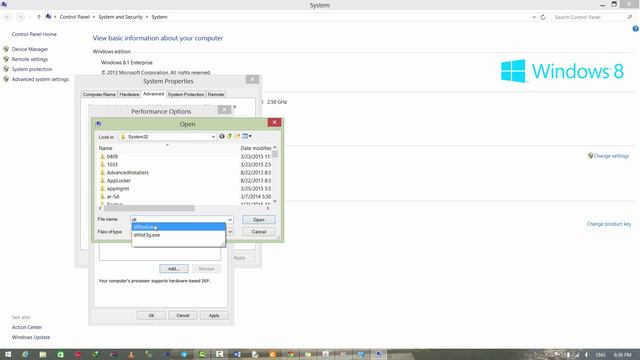The width and height of the screenshot is (640, 360).
Task: Open the Windows Start button
Action: (x=8, y=354)
